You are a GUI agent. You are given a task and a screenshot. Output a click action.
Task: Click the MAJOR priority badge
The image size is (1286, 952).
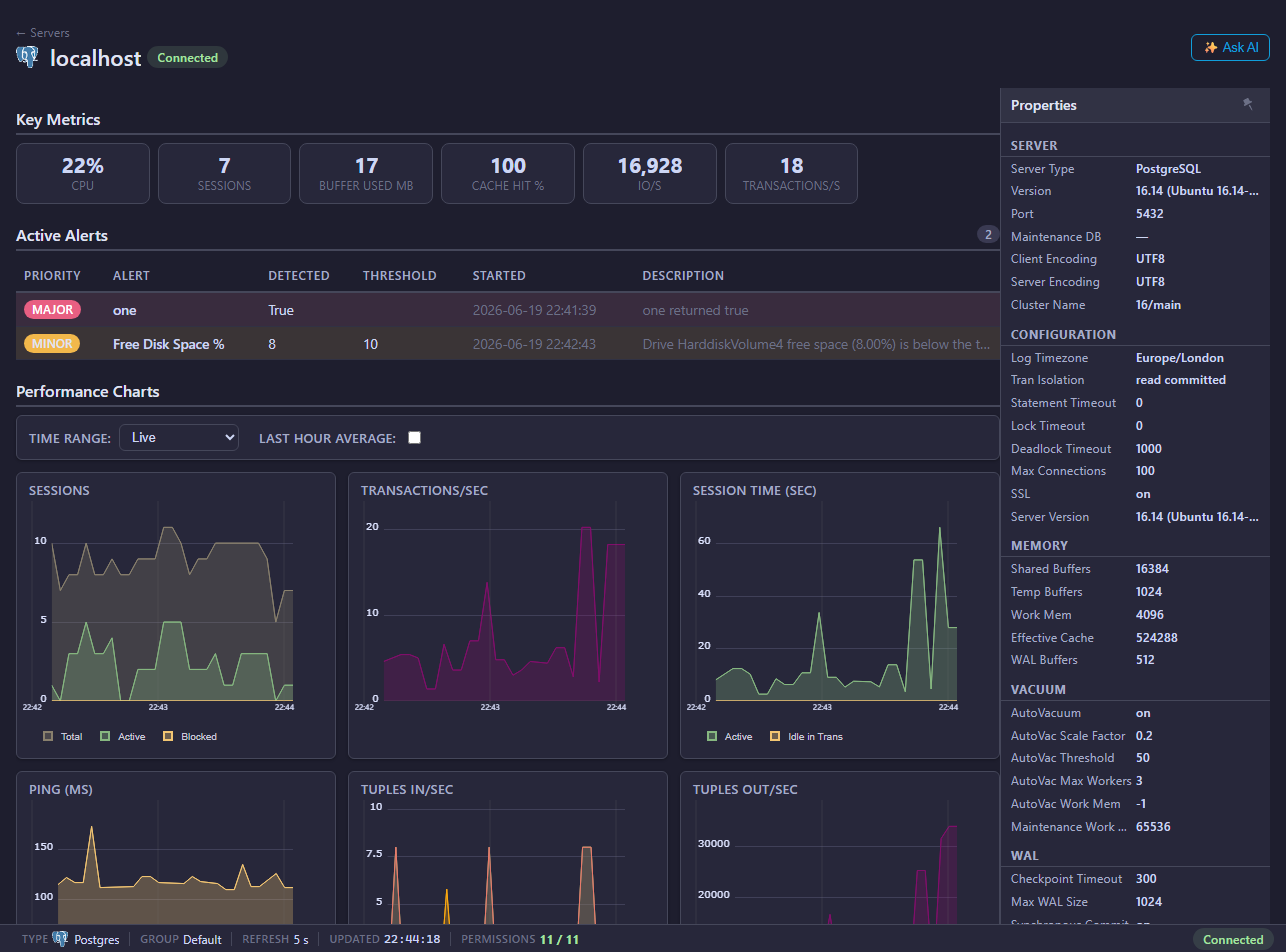pos(52,310)
